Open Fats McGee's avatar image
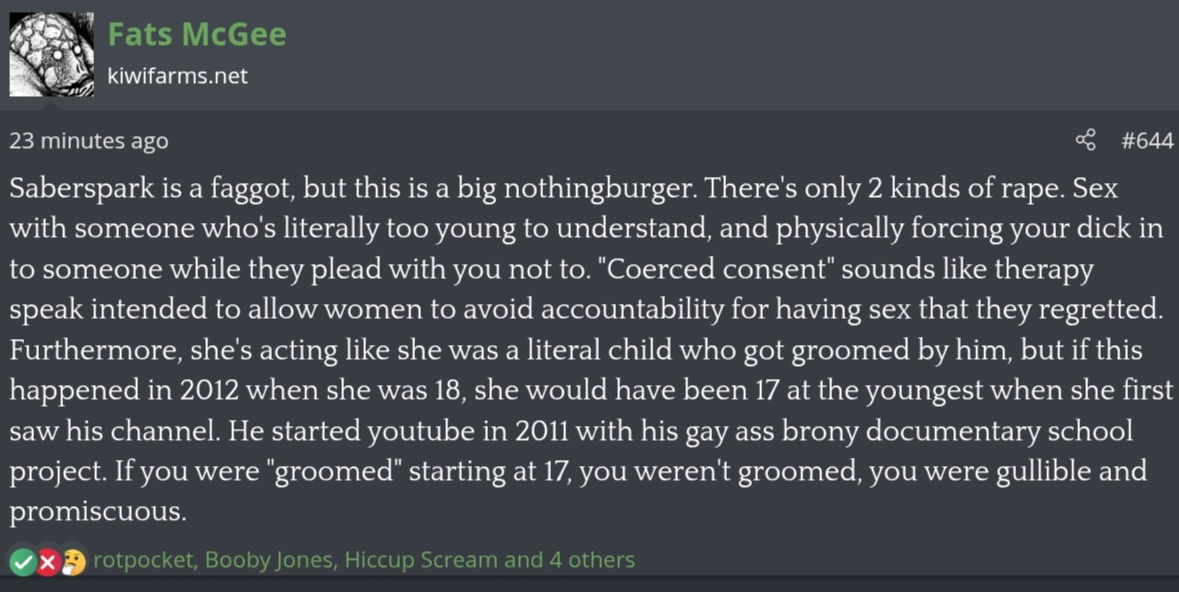1179x592 pixels. 52,54
